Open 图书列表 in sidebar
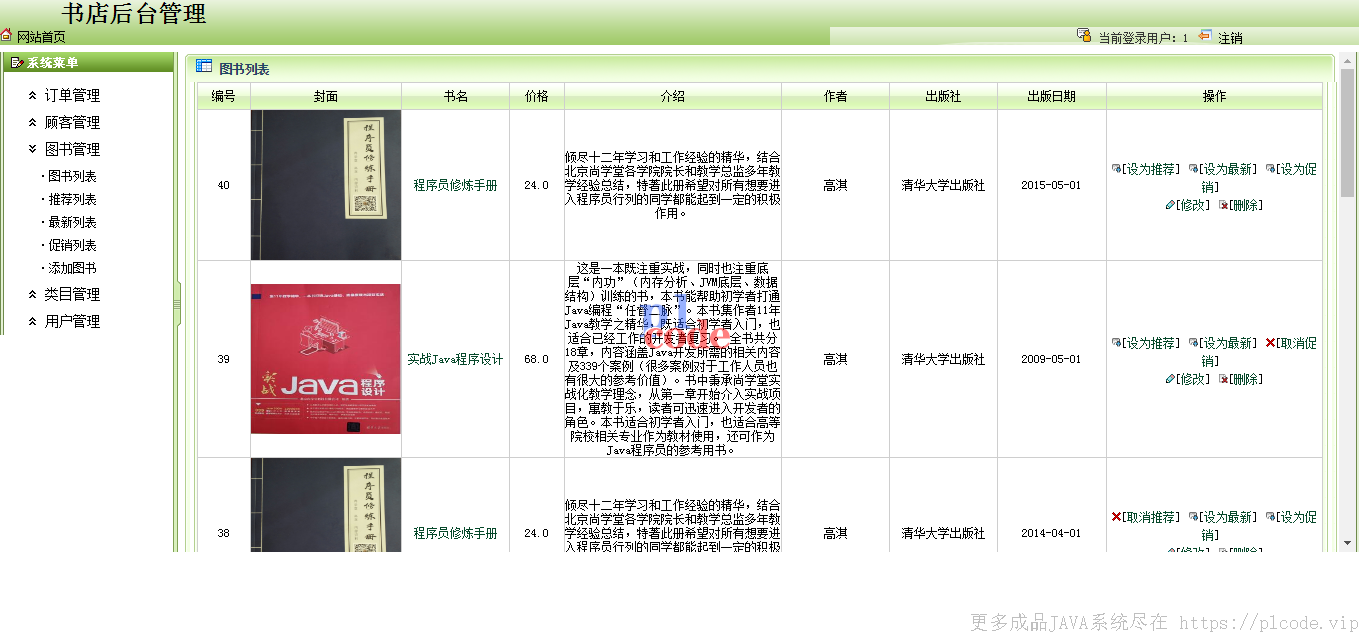1359x639 pixels. tap(72, 176)
